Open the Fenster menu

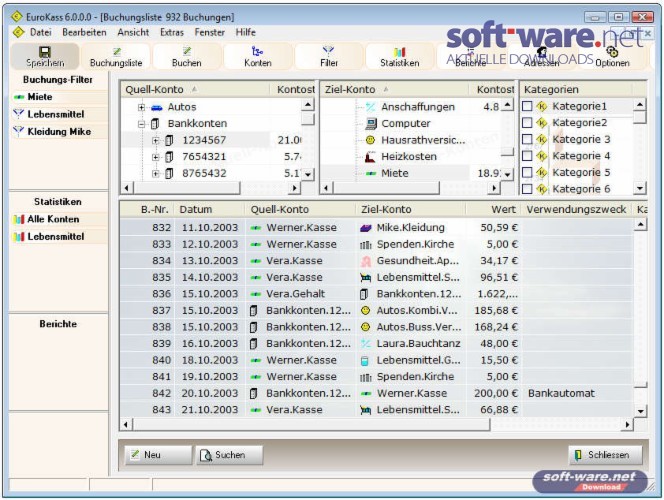(210, 32)
